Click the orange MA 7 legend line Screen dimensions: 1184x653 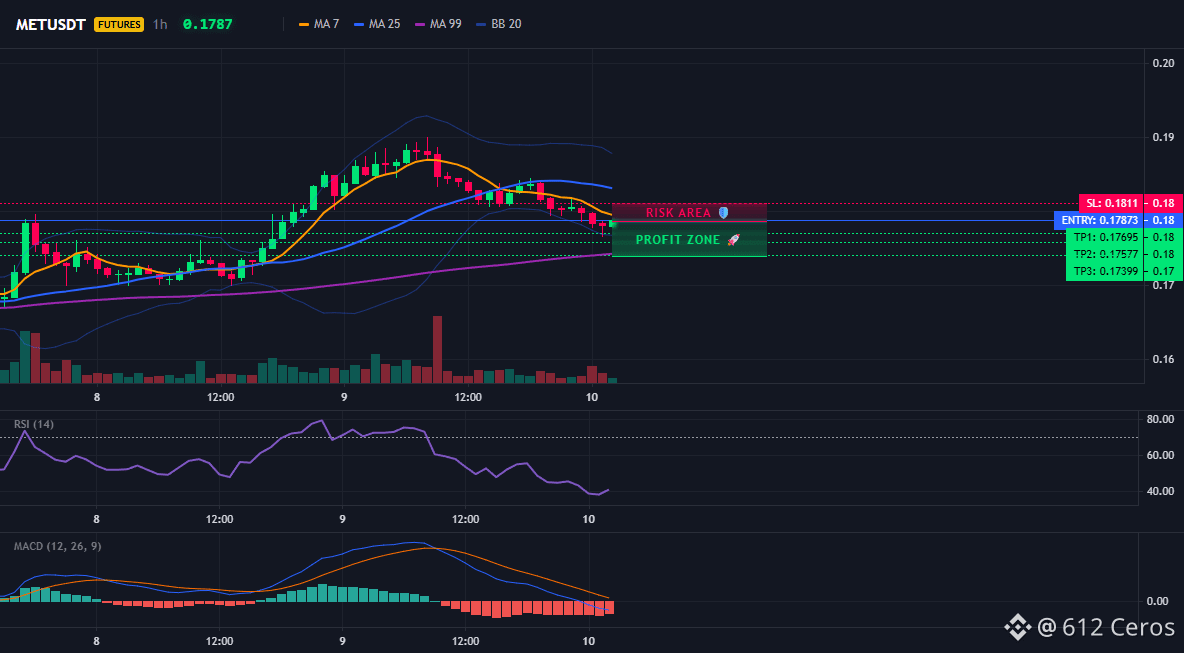[x=305, y=24]
